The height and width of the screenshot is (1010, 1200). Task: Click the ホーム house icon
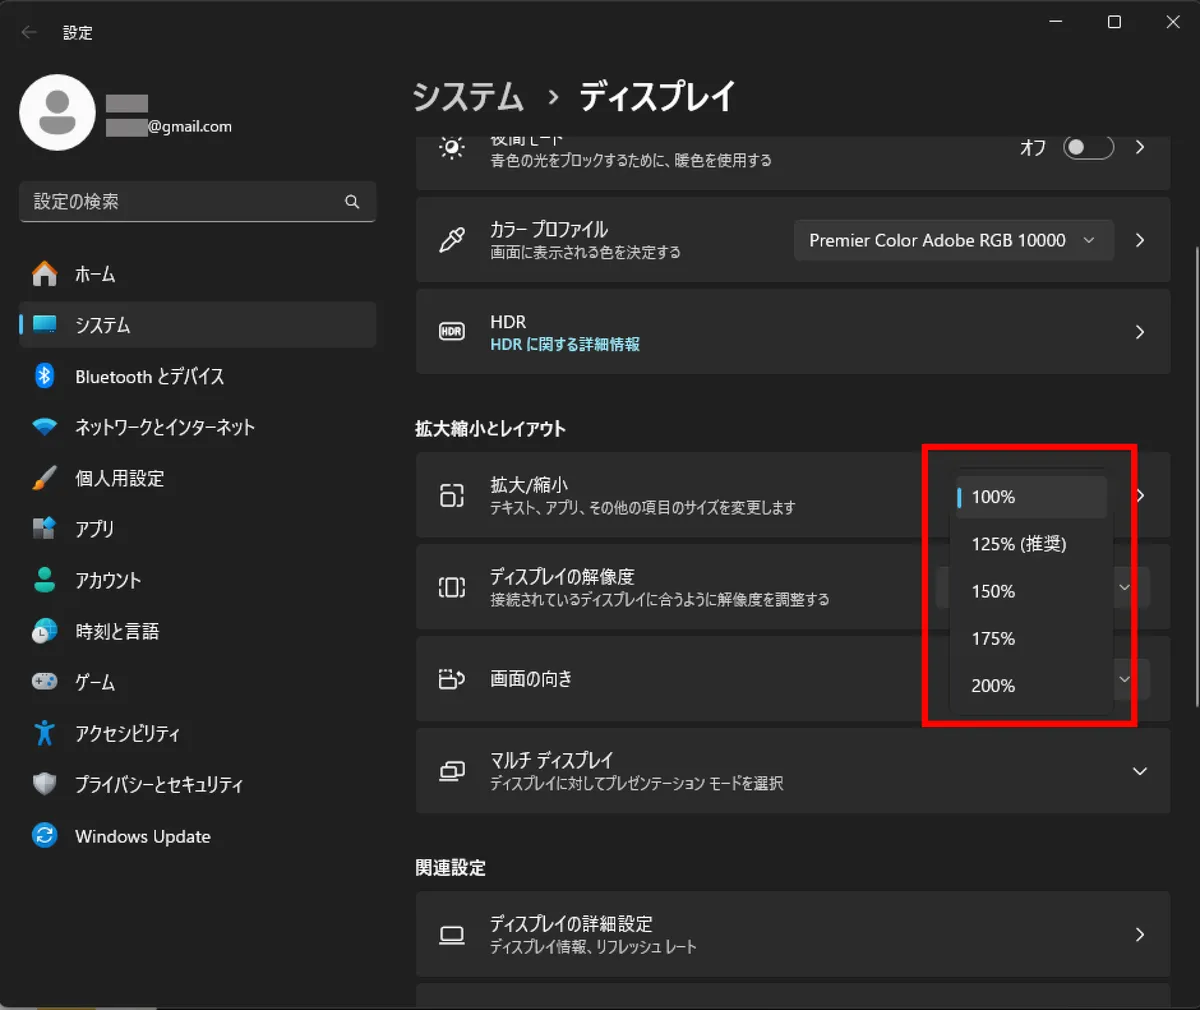pyautogui.click(x=45, y=274)
